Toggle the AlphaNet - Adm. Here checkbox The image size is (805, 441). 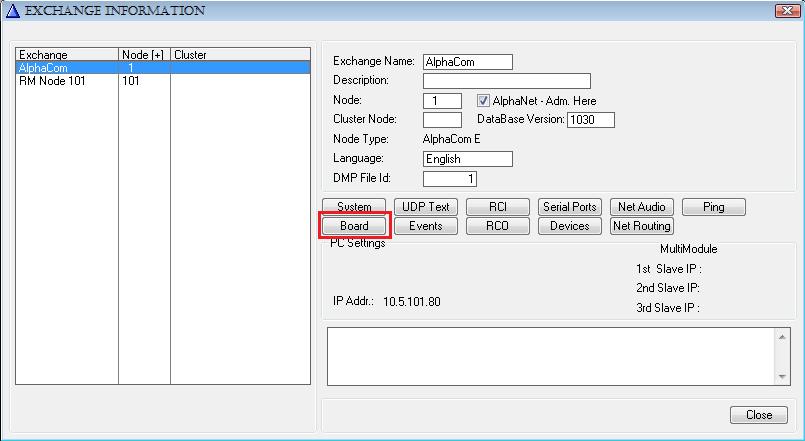pos(483,100)
